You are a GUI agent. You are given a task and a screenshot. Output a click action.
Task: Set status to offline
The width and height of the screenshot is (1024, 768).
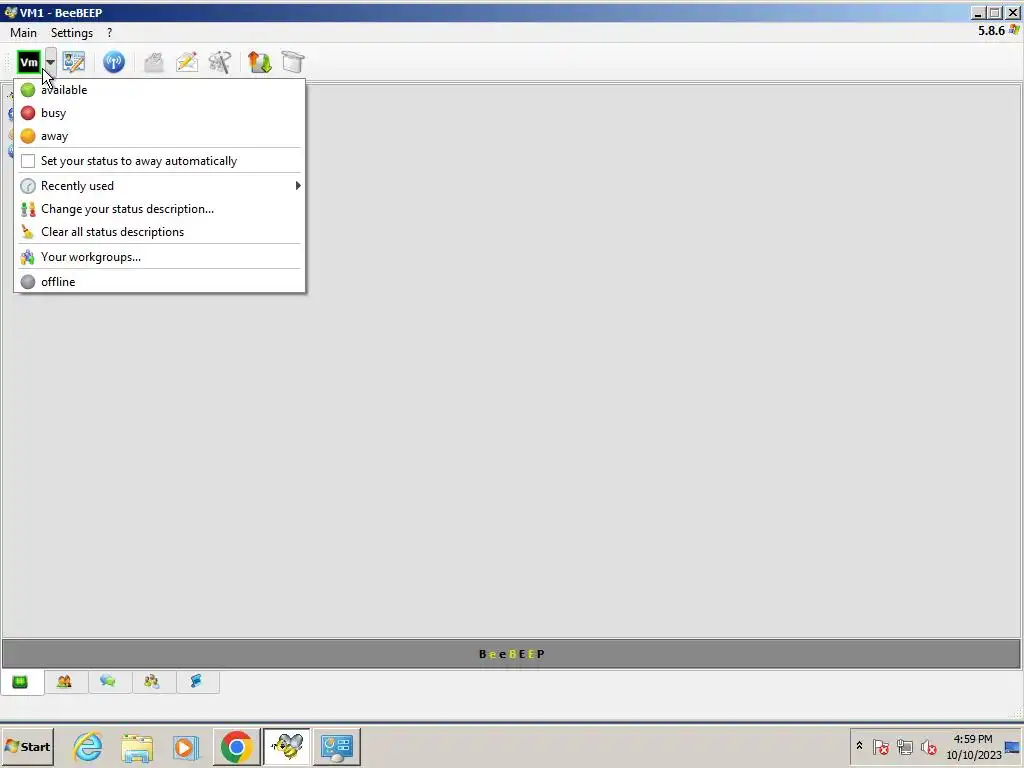[x=159, y=281]
